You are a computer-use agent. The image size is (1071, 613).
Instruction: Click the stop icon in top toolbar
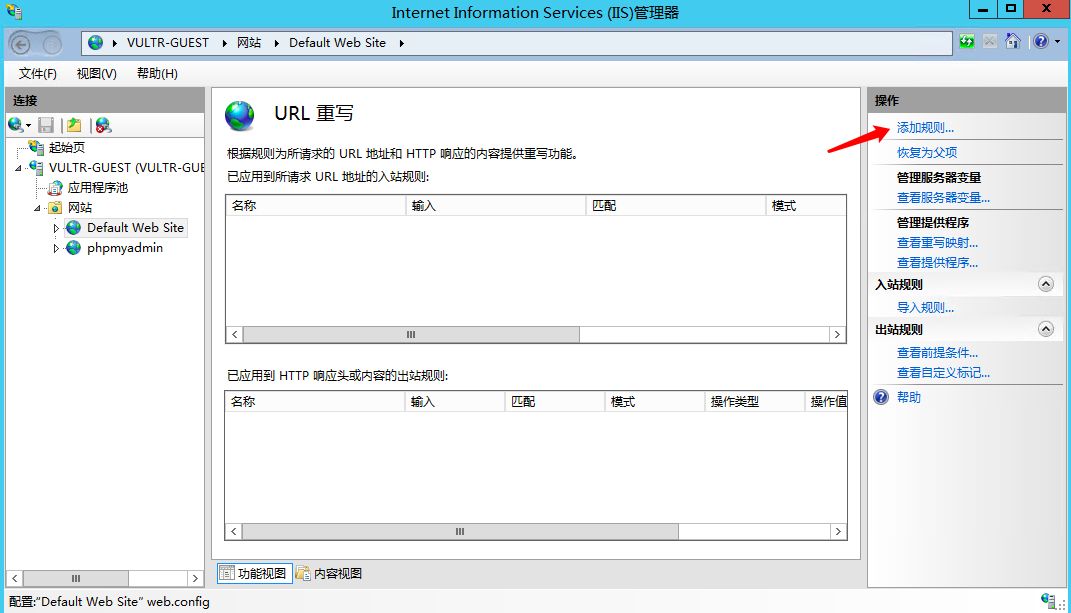[989, 42]
